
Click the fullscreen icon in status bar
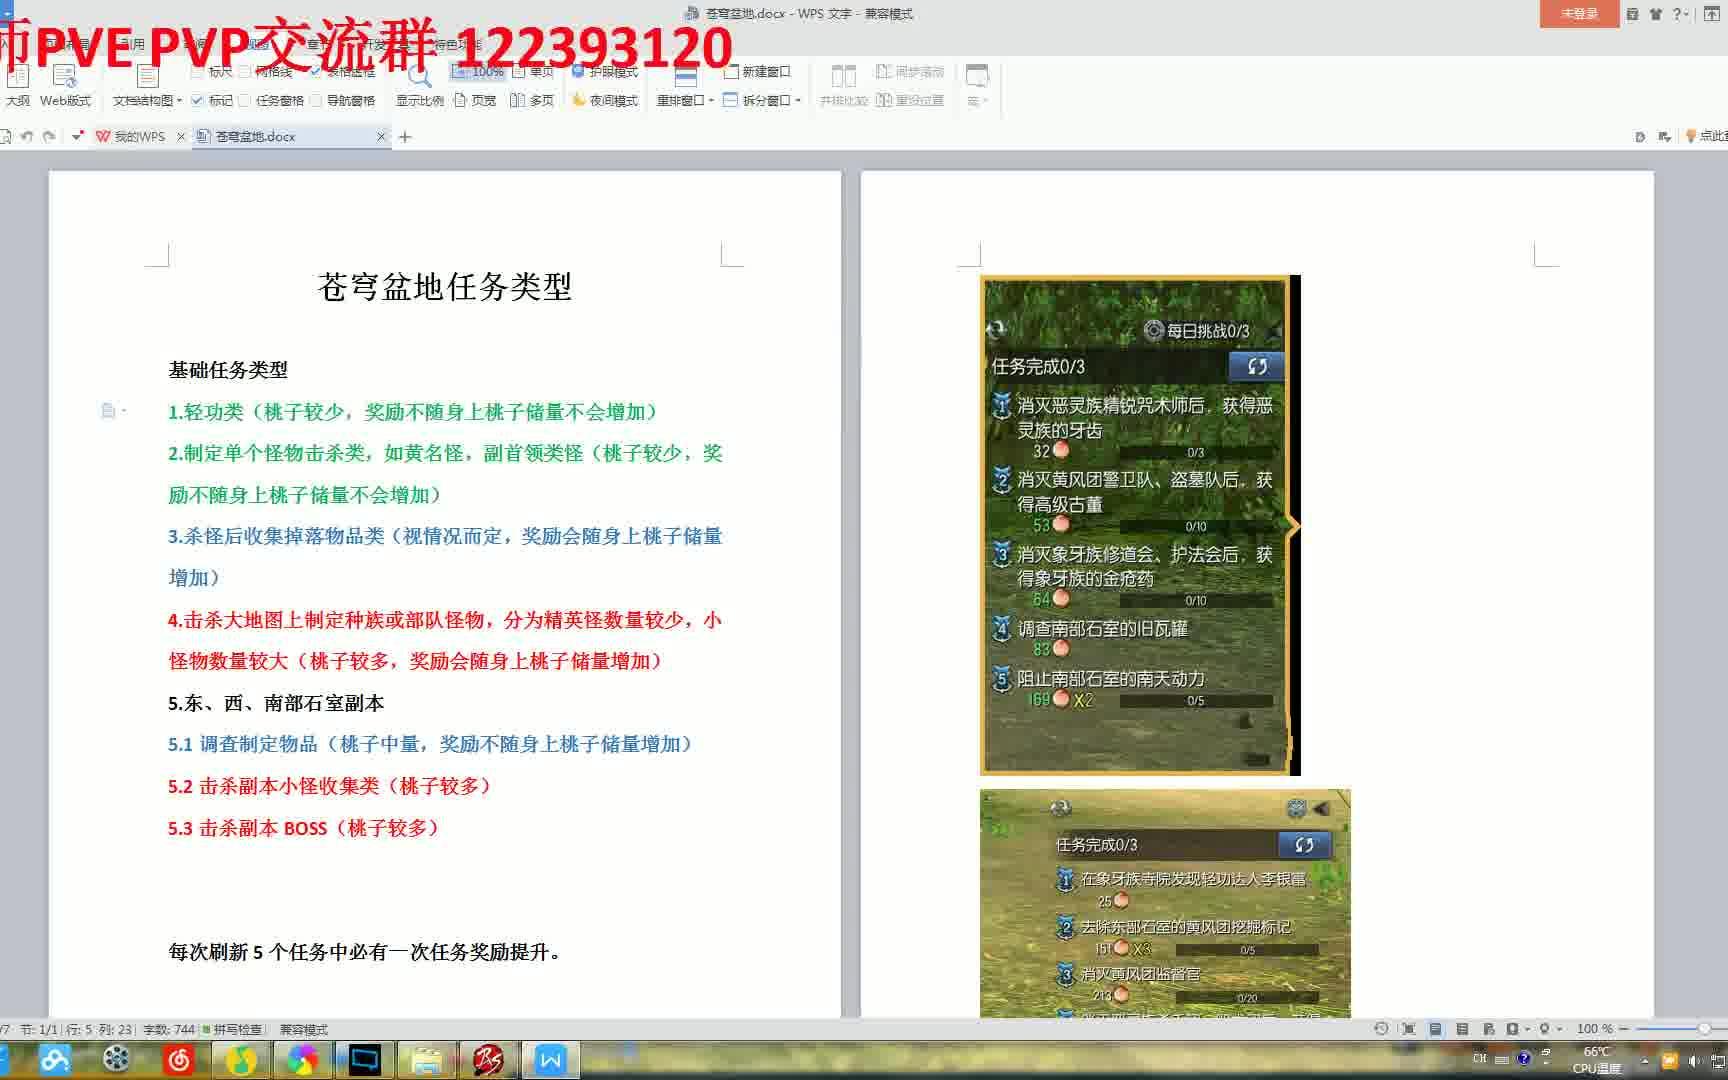(1409, 1029)
